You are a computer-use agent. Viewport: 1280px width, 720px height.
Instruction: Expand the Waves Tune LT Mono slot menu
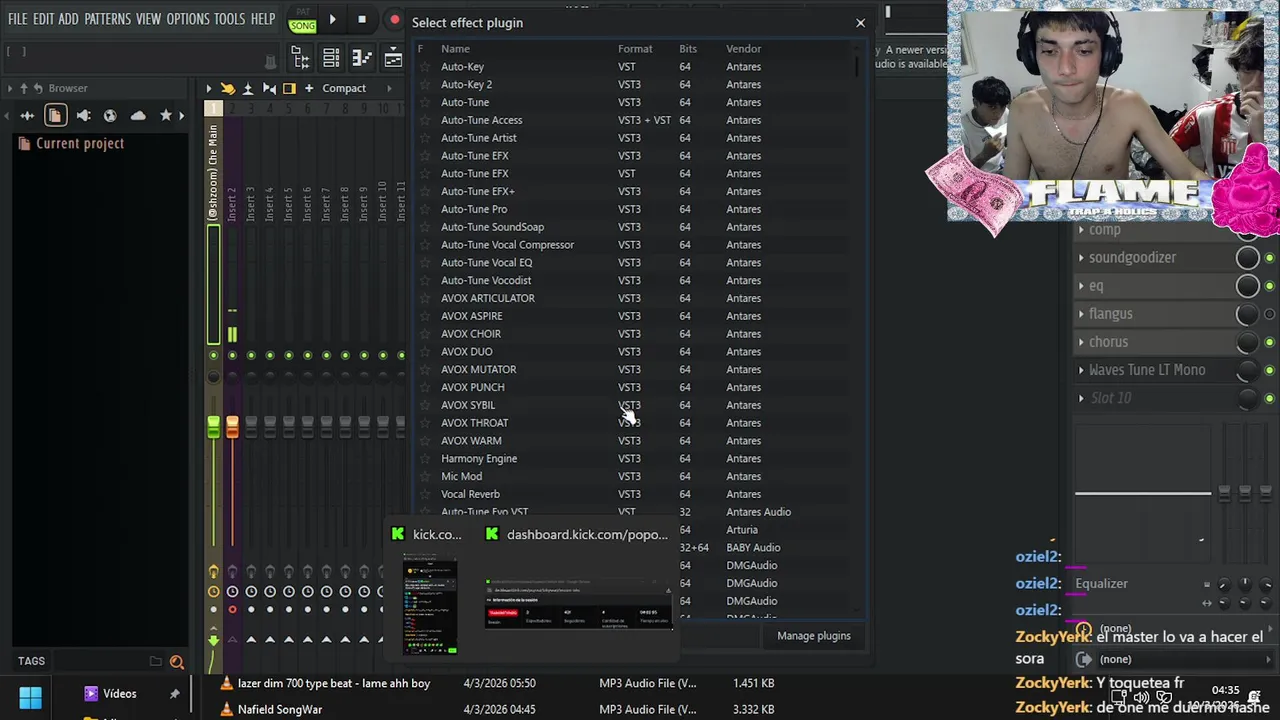(1081, 370)
